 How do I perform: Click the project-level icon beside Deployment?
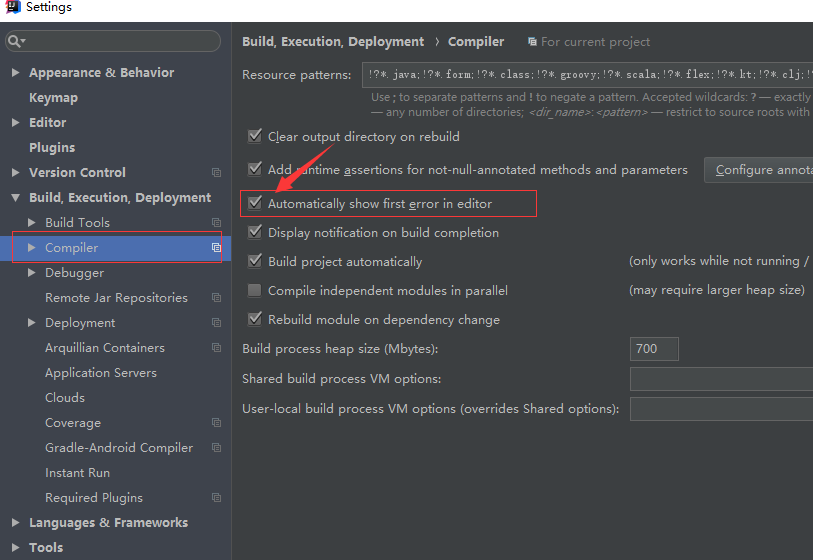[216, 323]
